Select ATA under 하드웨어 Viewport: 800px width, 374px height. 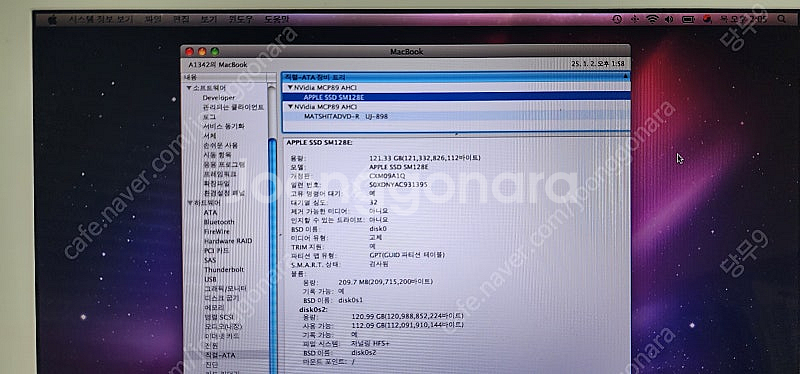coord(210,212)
